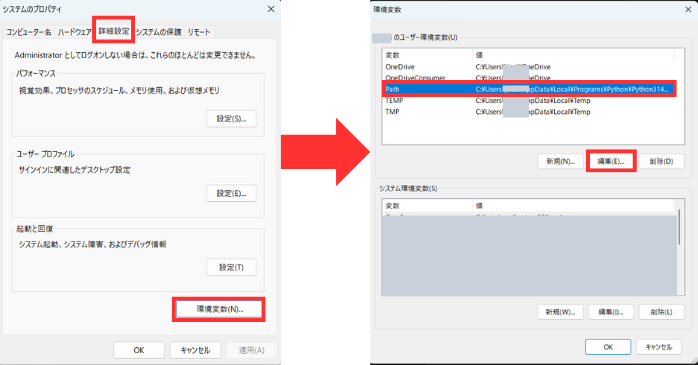The height and width of the screenshot is (365, 698).
Task: Click 新規(W)... for system variables
Action: (x=560, y=312)
